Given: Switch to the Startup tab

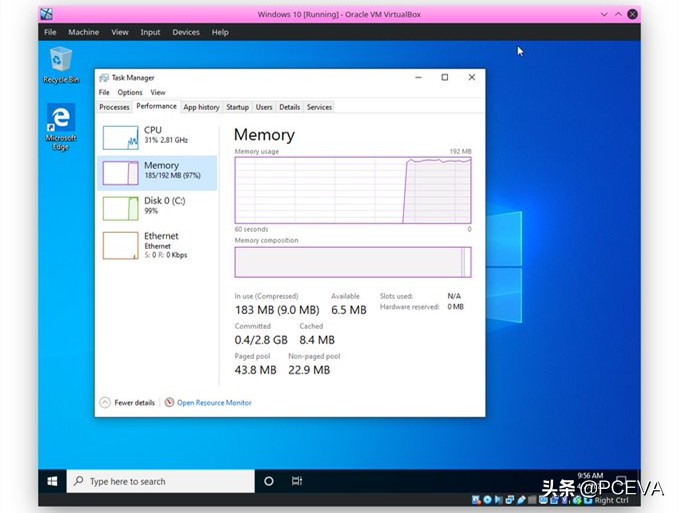Looking at the screenshot, I should 237,107.
